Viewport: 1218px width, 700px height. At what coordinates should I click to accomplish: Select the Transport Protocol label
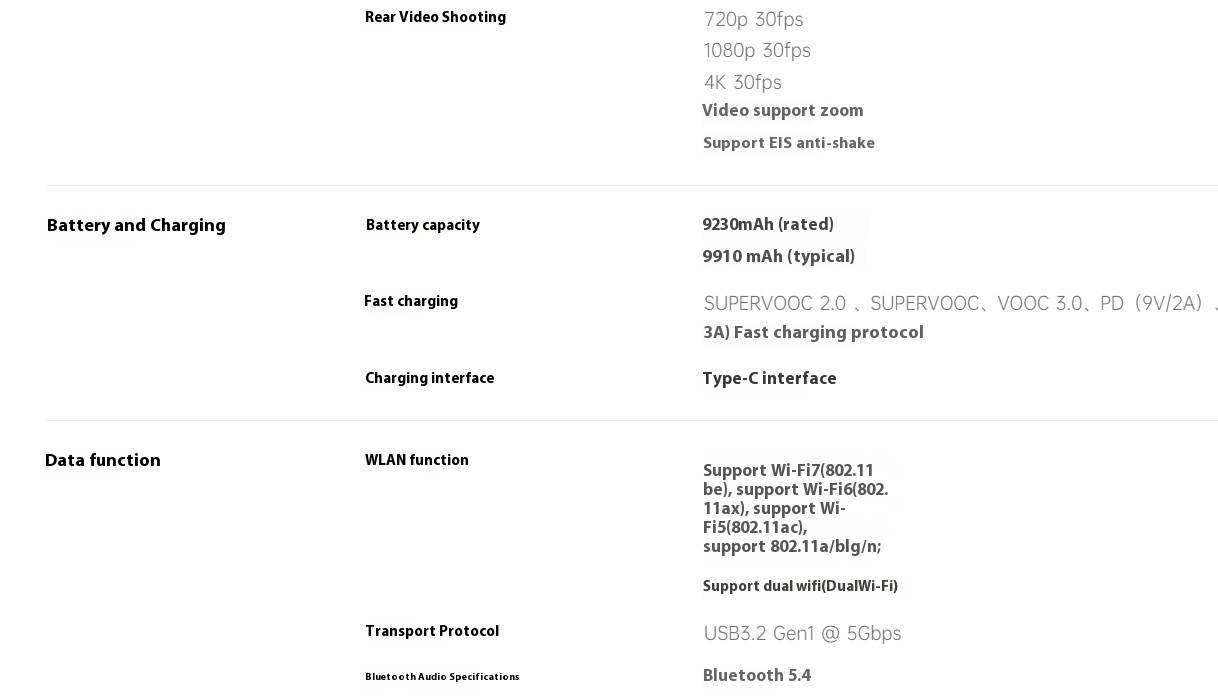[x=432, y=631]
